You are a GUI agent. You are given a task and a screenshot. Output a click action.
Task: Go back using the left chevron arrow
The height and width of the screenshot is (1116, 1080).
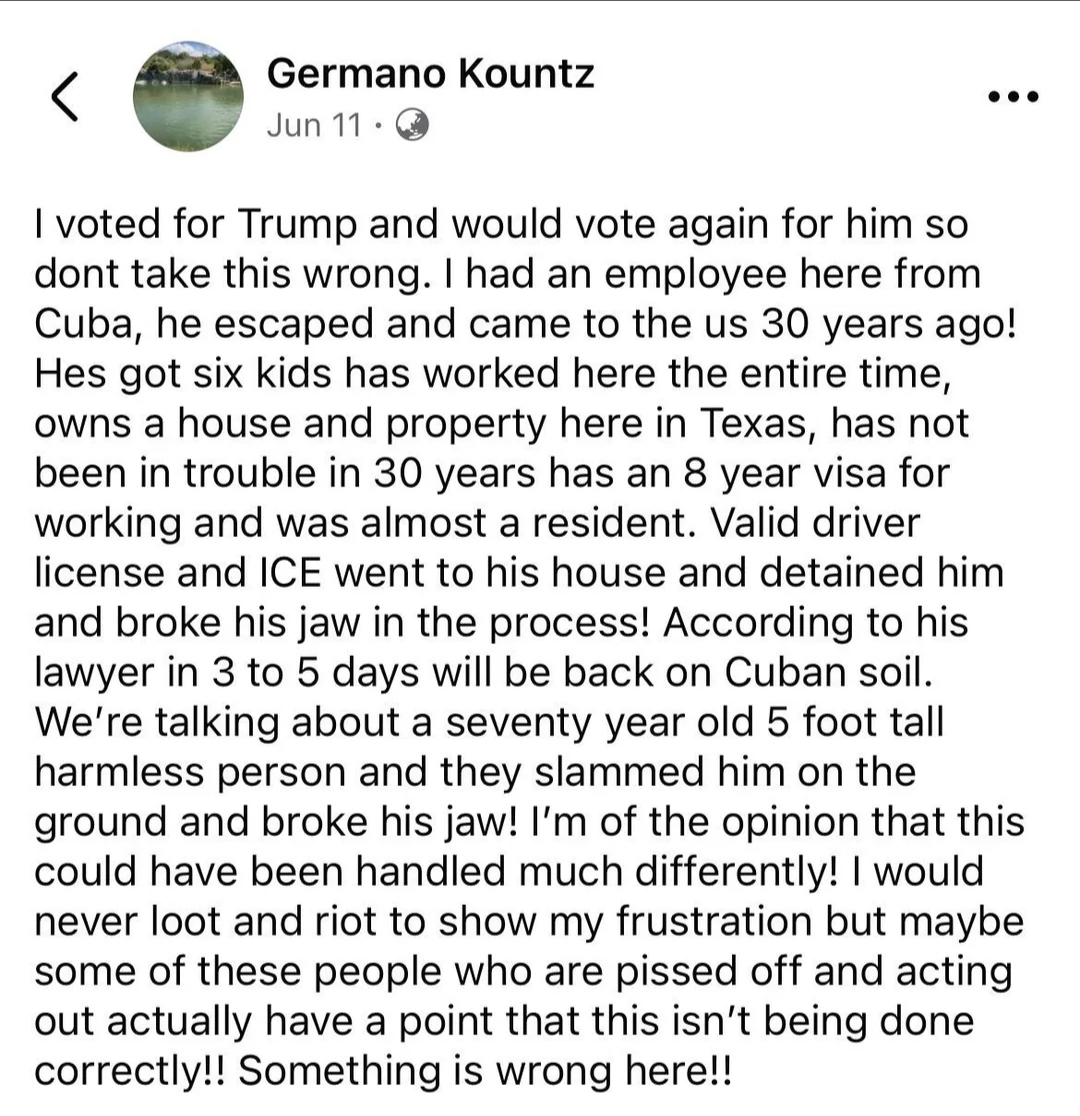point(65,96)
